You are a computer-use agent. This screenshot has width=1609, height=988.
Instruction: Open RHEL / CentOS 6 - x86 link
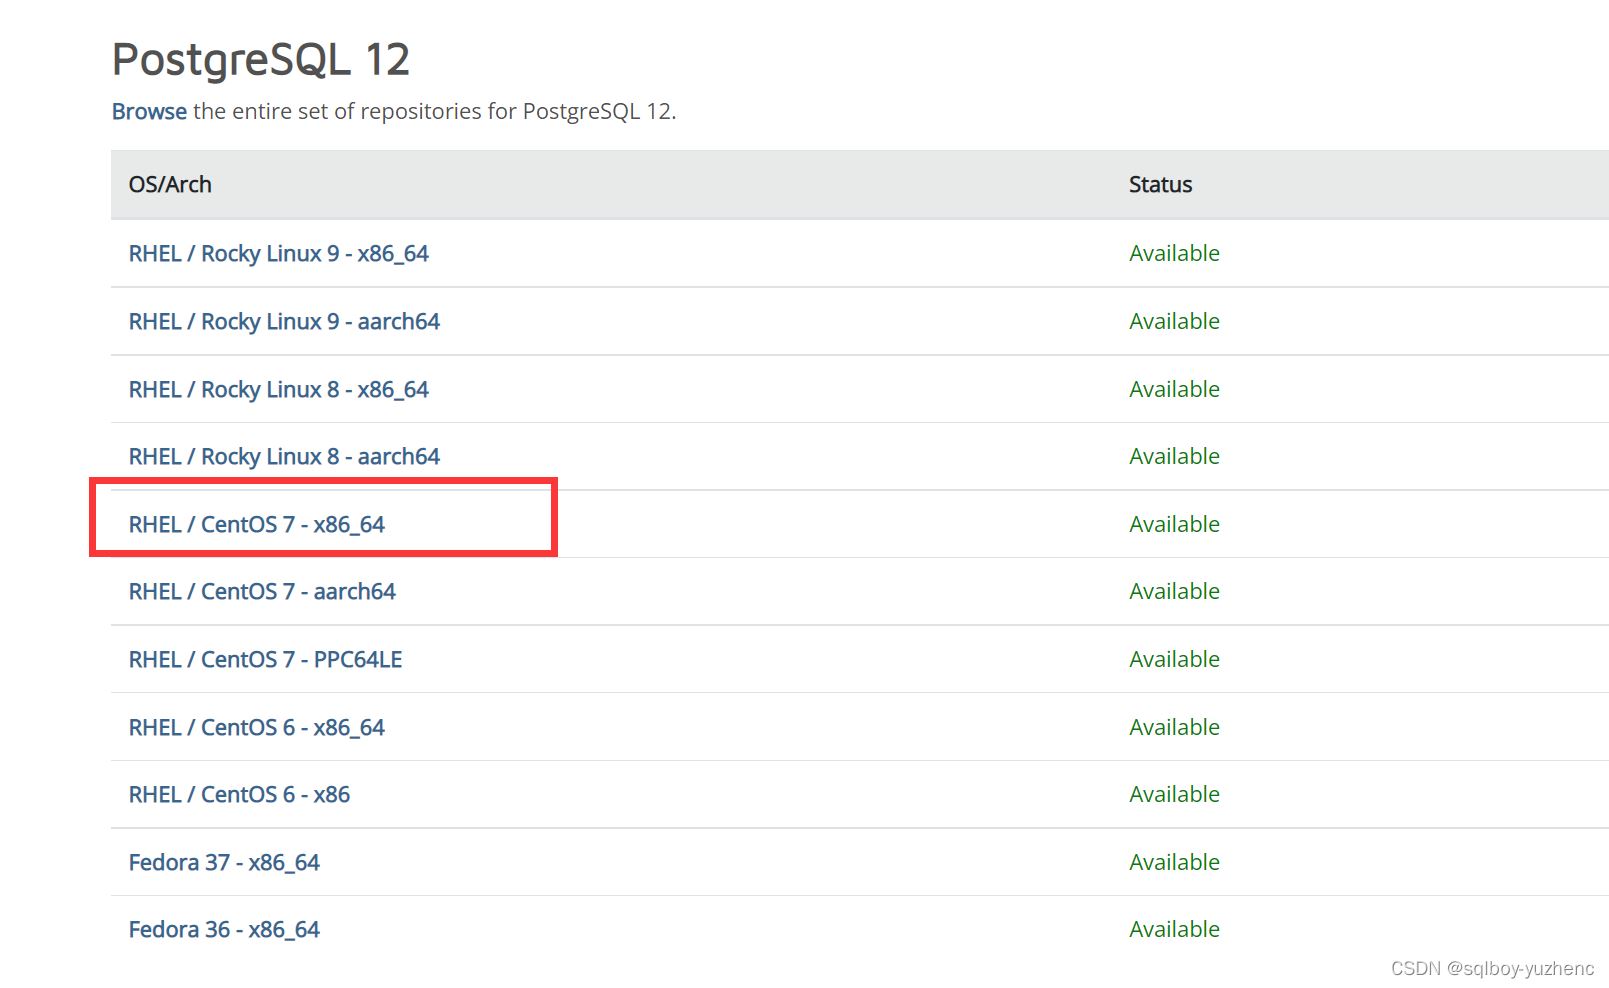coord(239,795)
